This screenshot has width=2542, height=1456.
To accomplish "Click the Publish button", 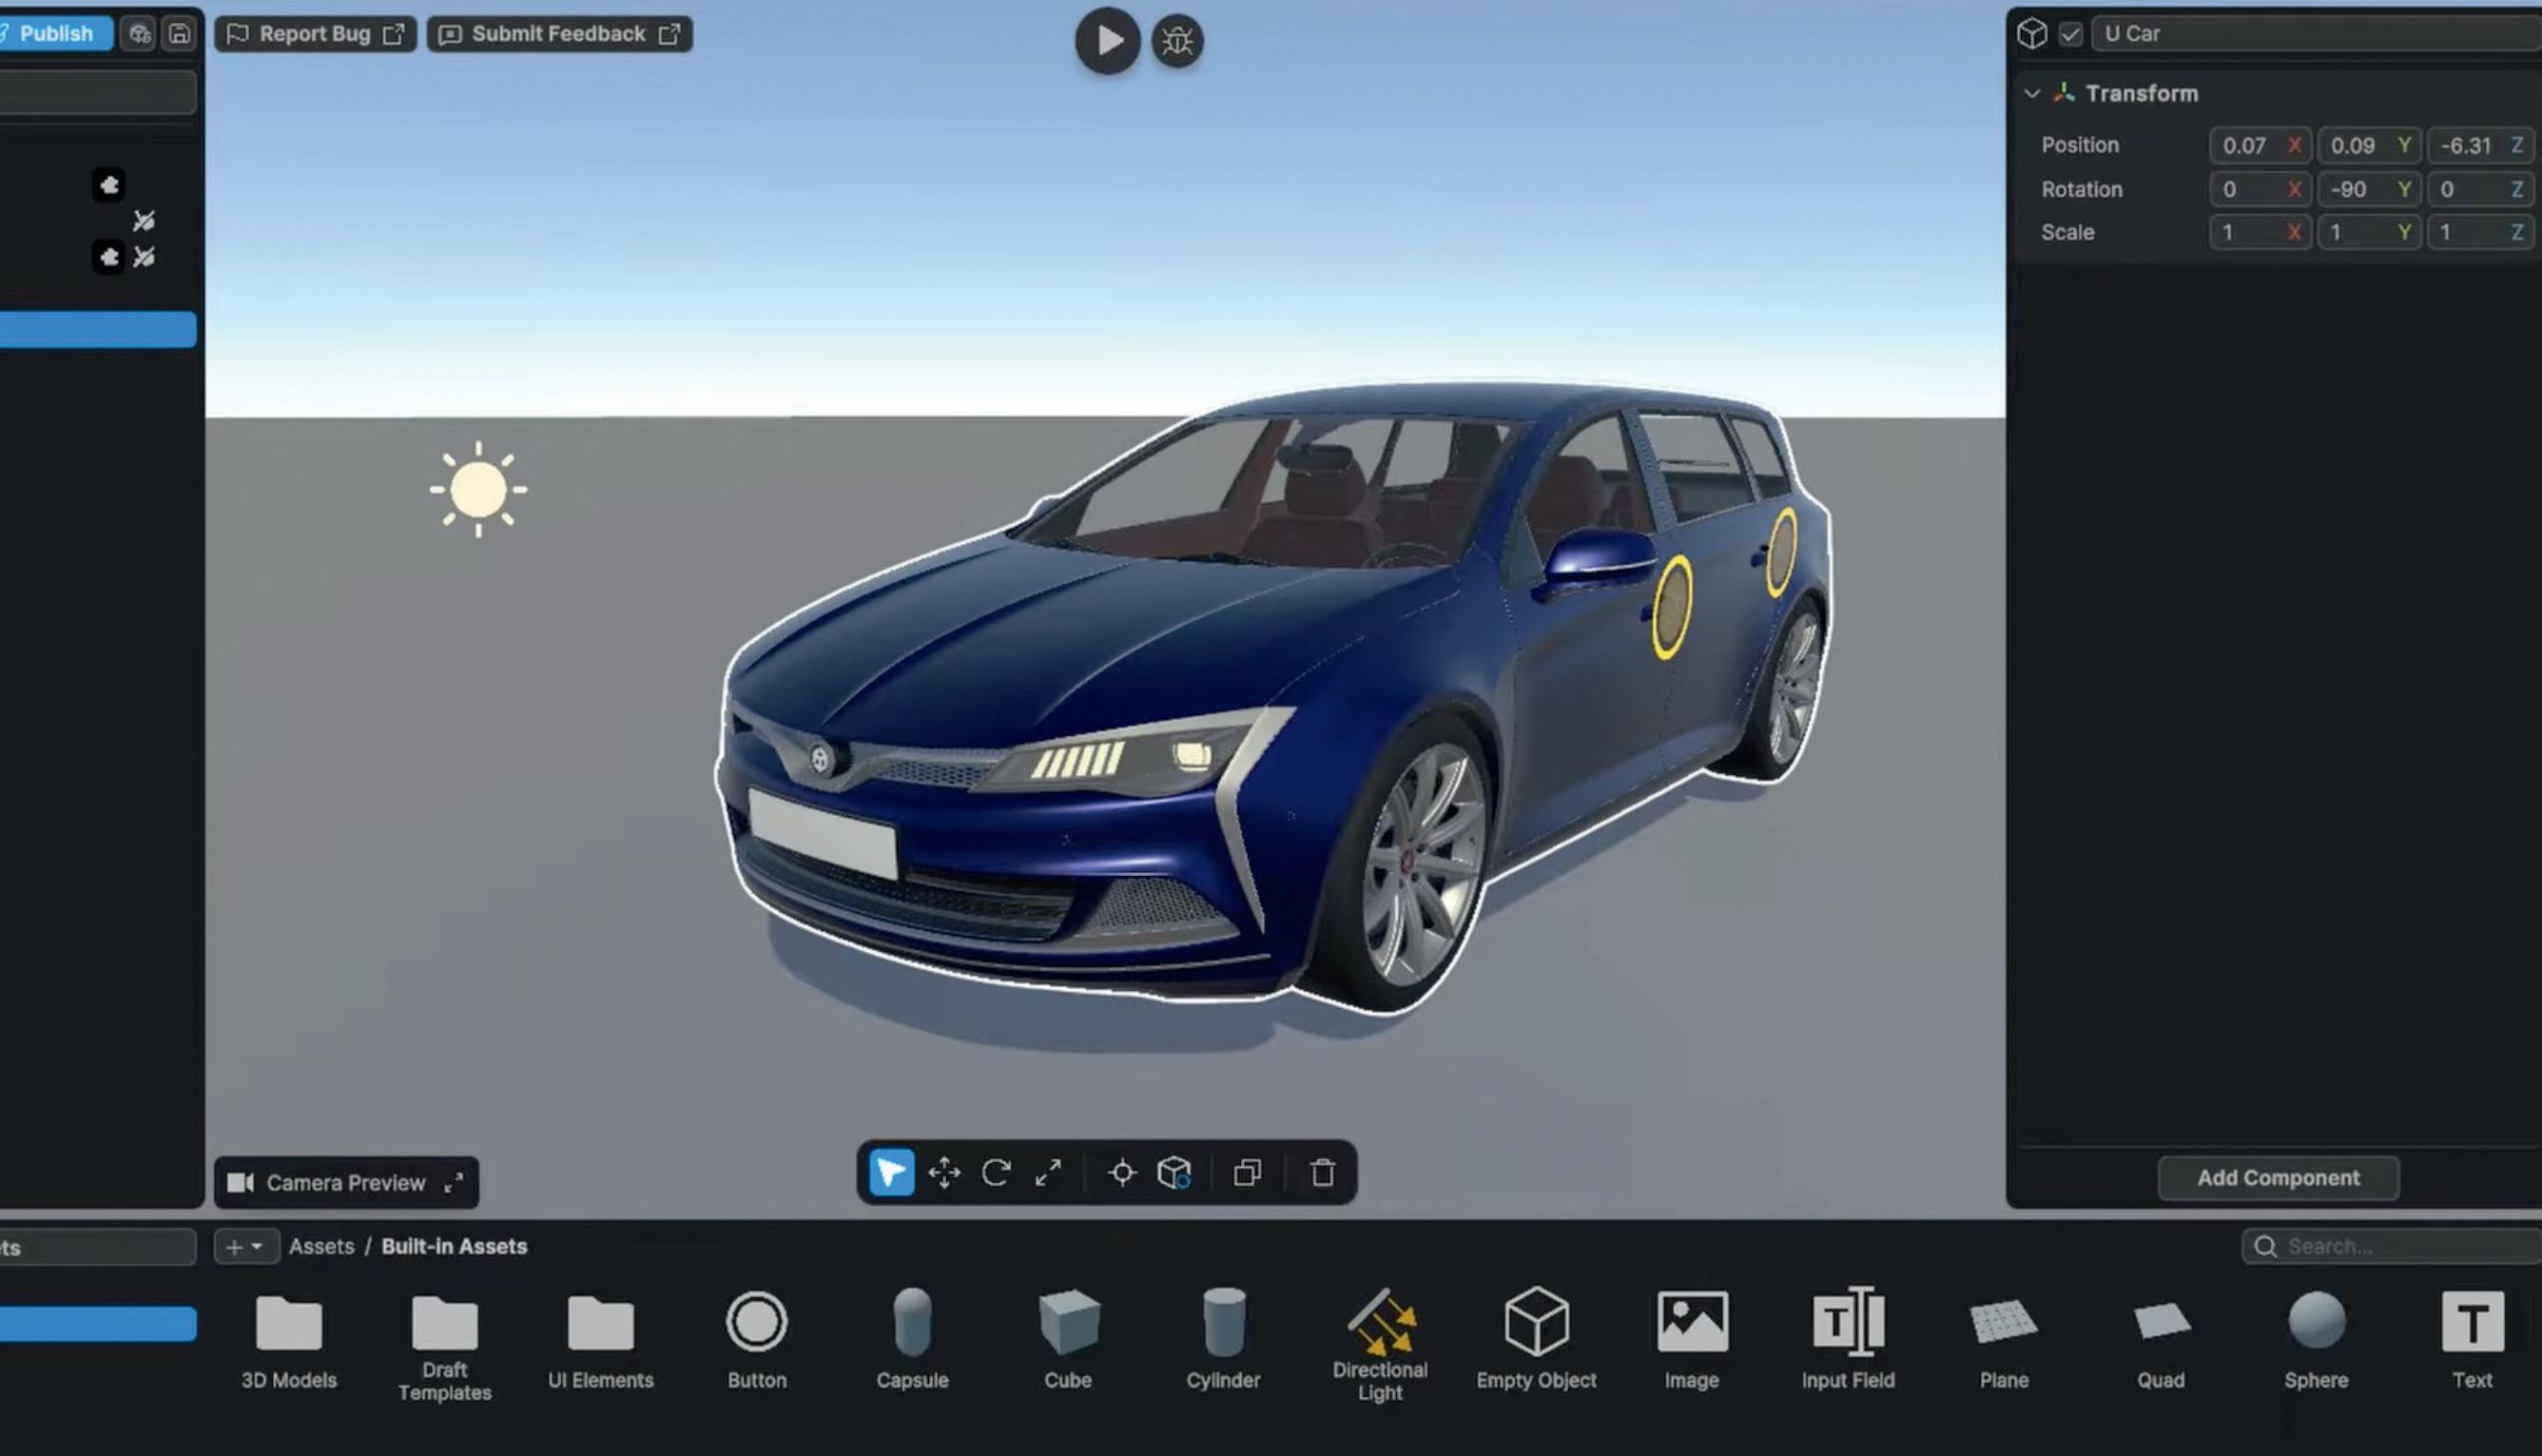I will [55, 34].
